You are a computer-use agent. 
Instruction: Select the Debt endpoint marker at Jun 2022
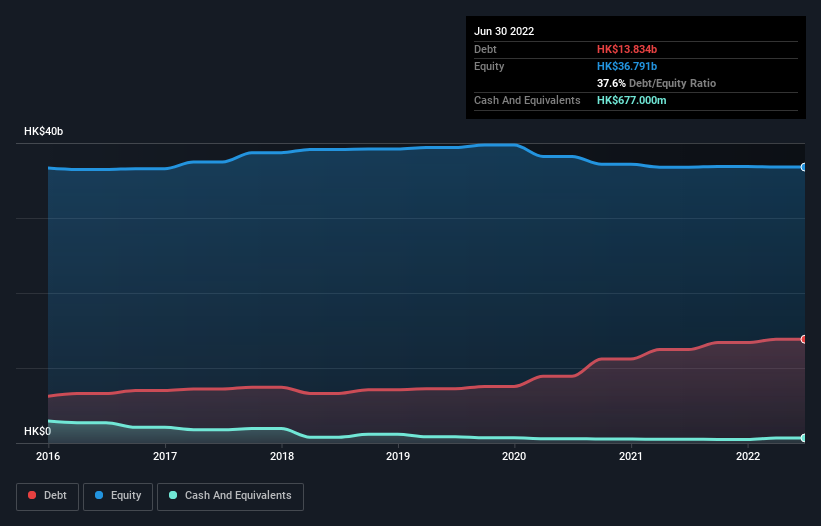point(804,339)
